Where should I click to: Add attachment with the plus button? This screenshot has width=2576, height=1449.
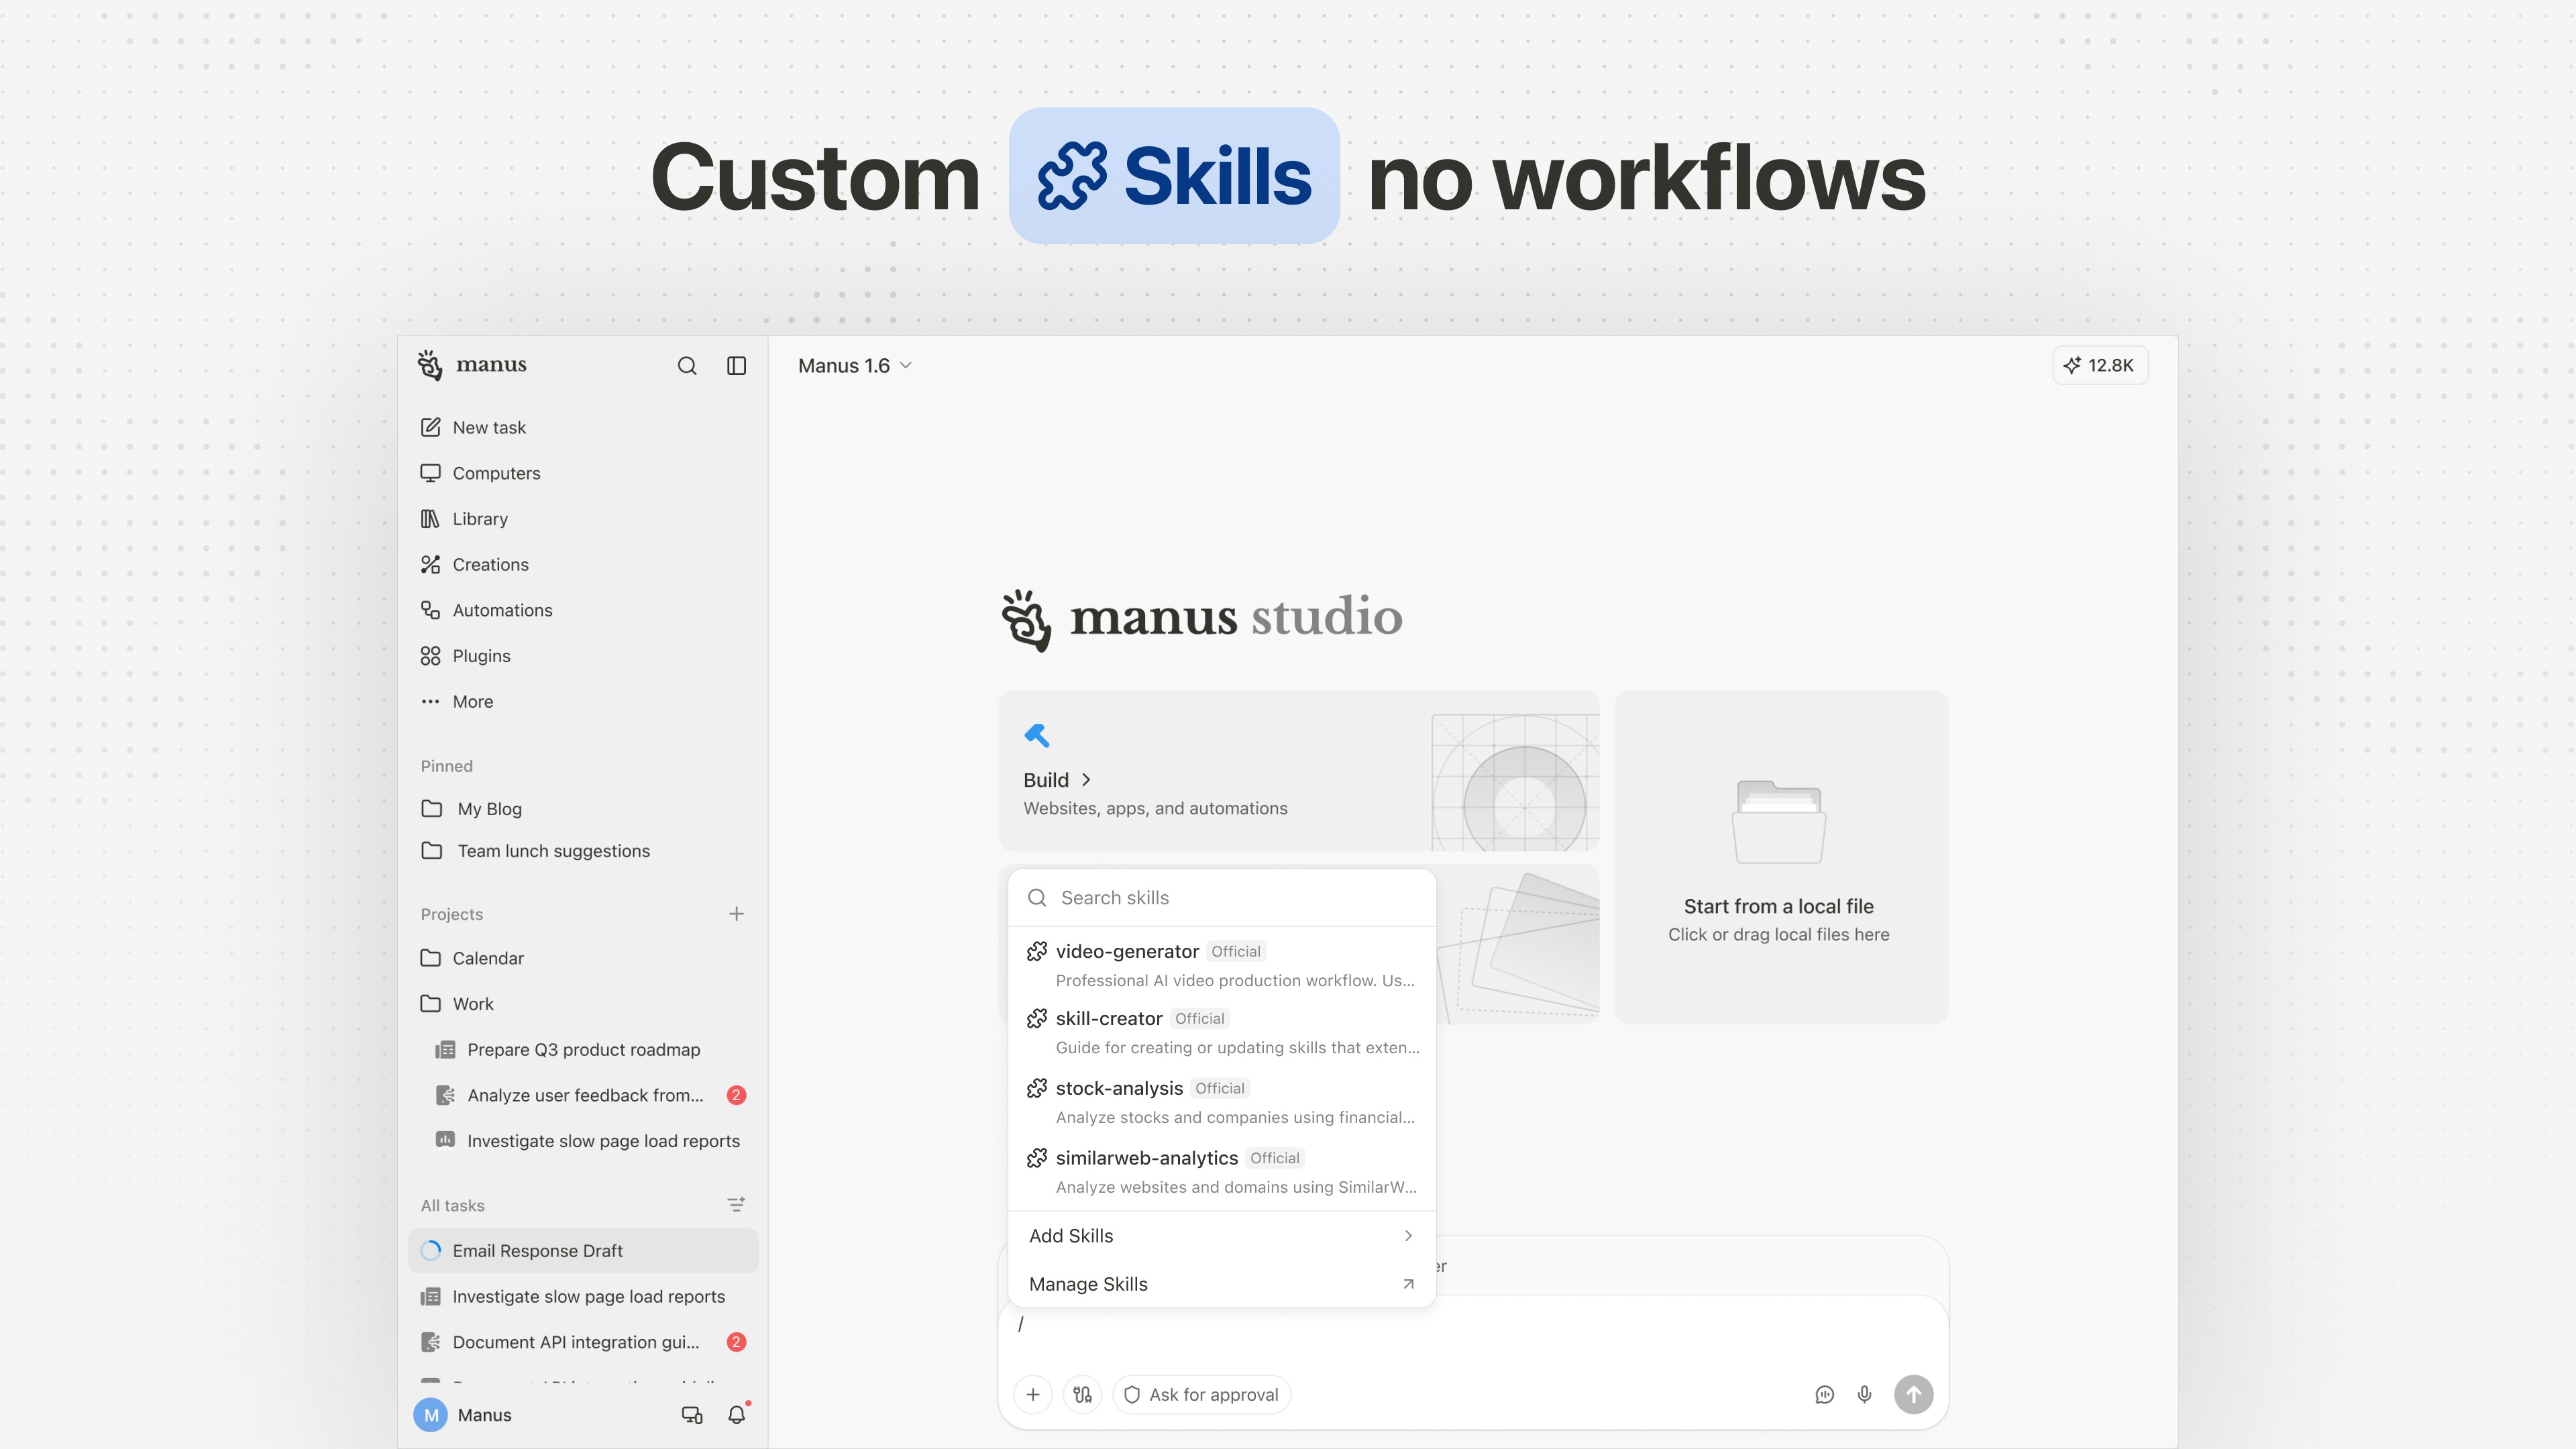(1033, 1395)
